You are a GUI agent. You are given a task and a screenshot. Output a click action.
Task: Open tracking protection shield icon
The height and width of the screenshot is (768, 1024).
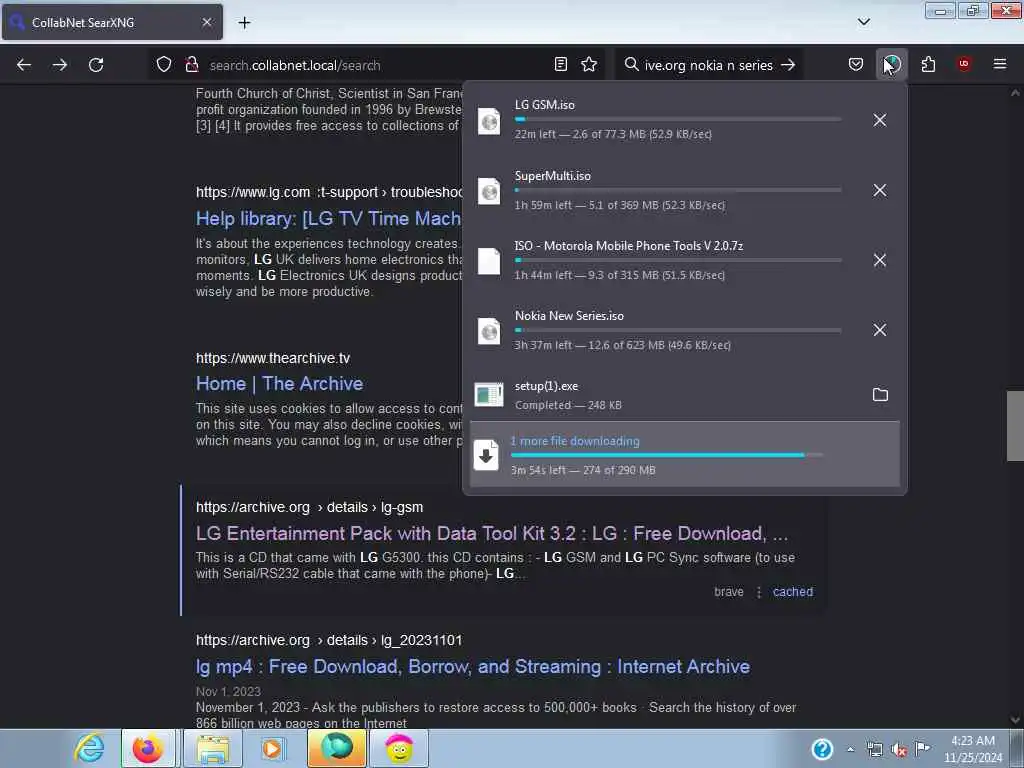(x=164, y=65)
